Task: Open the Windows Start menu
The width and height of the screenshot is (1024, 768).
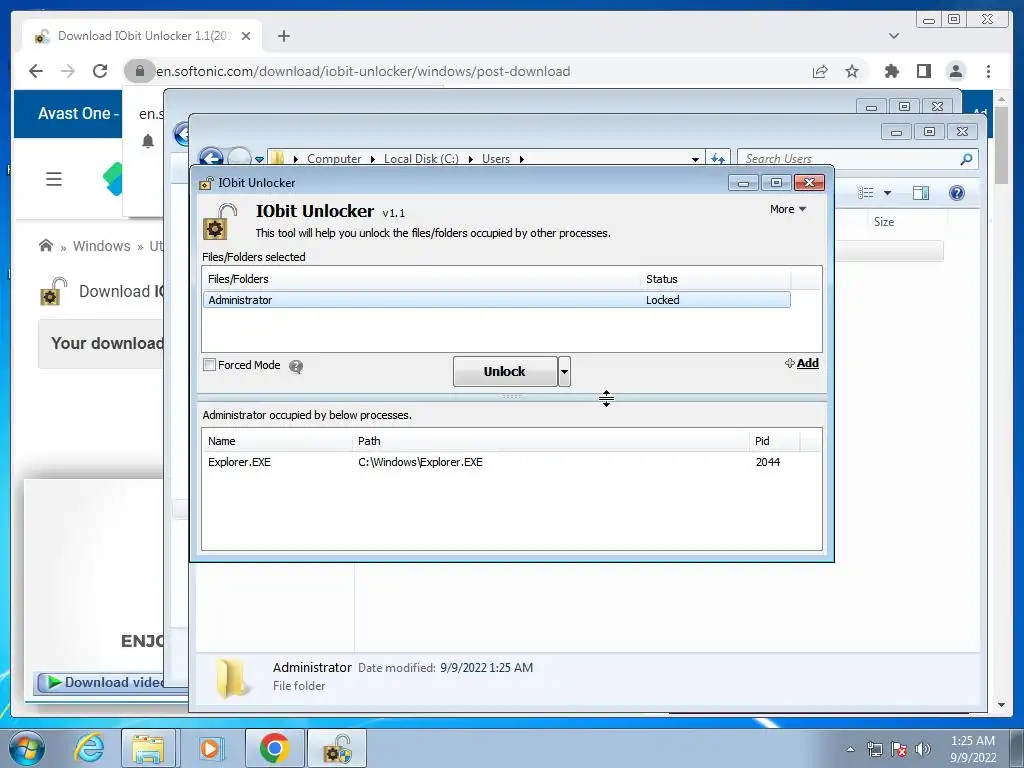Action: point(27,748)
